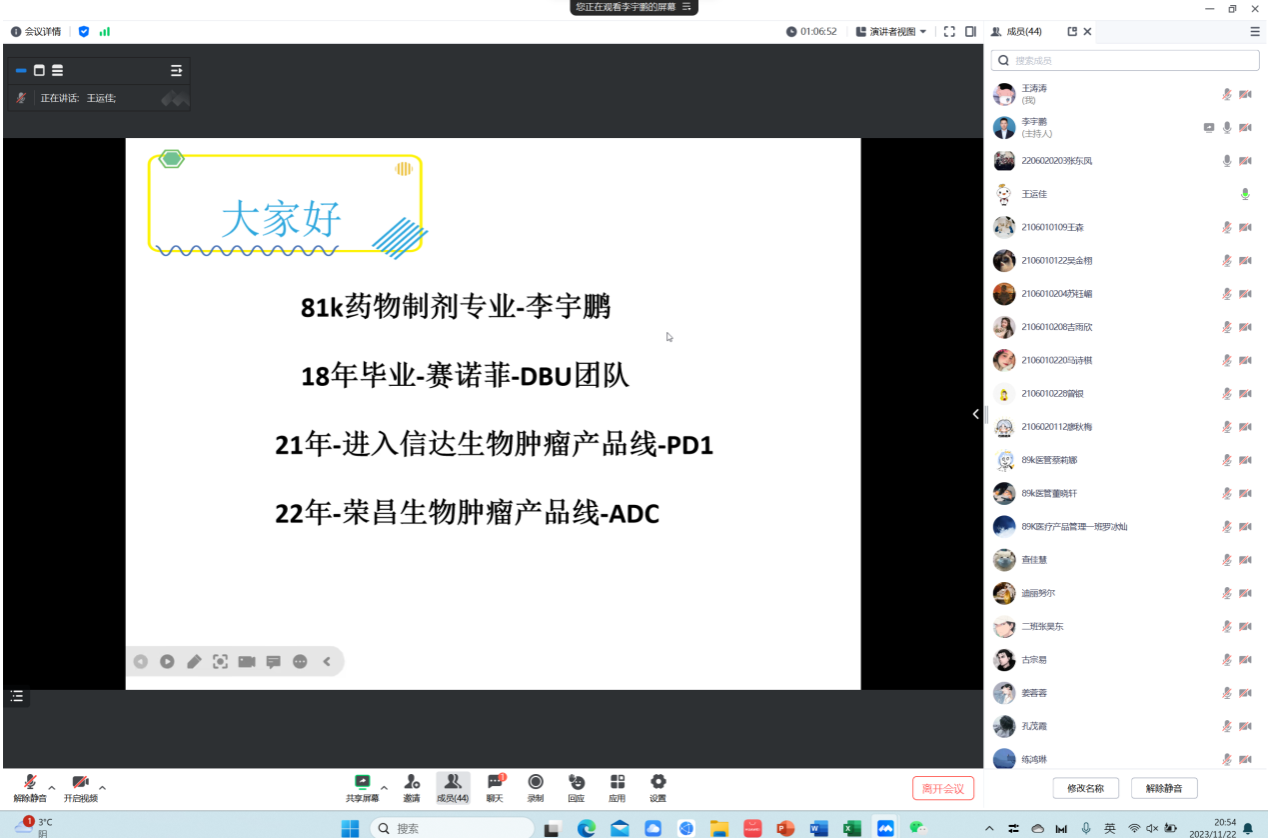The width and height of the screenshot is (1268, 838).
Task: Click the 录制 record icon
Action: (x=535, y=787)
